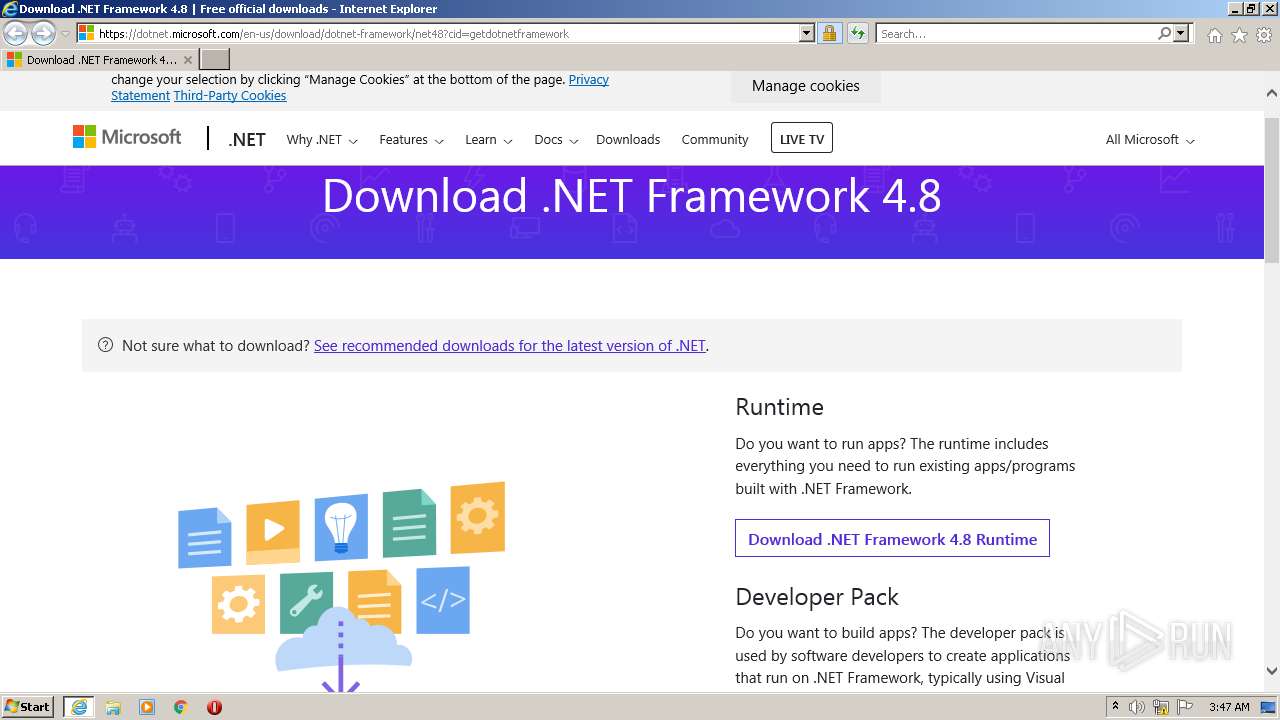Screen dimensions: 1280x720
Task: Click Internet Explorer taskbar icon
Action: click(79, 707)
